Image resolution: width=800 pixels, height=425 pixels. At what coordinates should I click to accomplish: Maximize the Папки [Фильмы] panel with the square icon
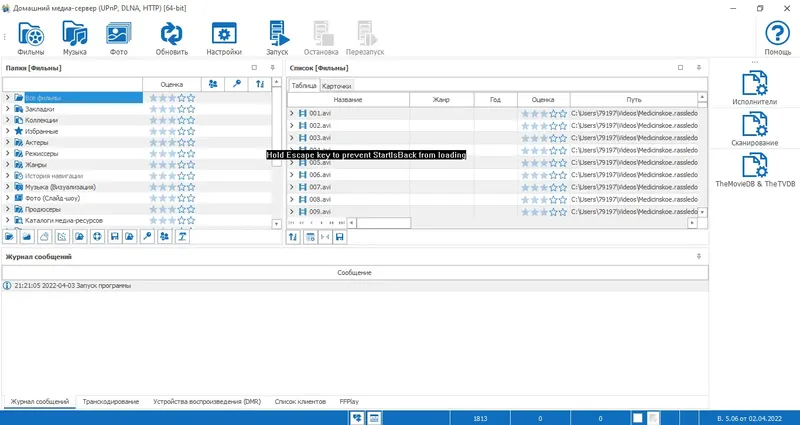click(254, 67)
